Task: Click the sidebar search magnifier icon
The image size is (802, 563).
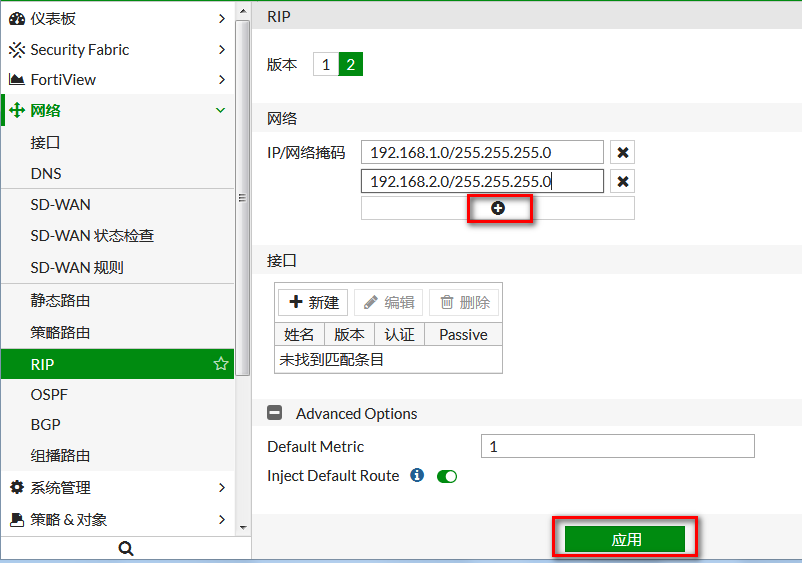Action: pyautogui.click(x=126, y=548)
